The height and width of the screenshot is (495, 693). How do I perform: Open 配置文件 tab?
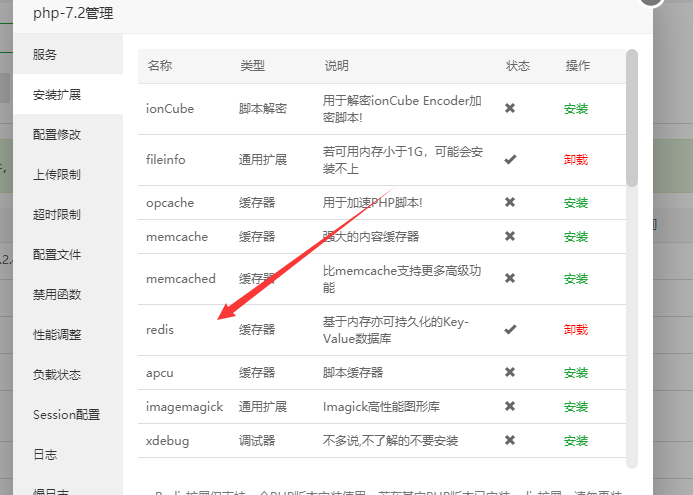click(68, 254)
